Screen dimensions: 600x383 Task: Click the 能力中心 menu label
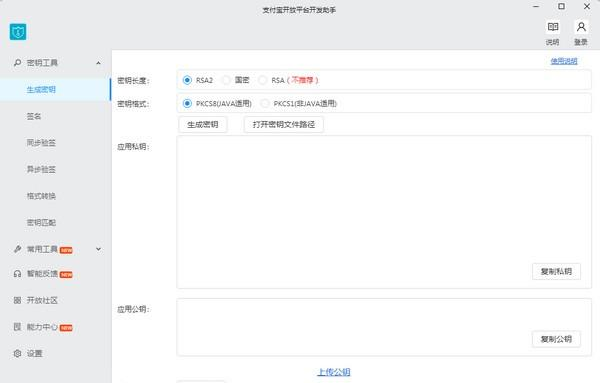tap(42, 327)
